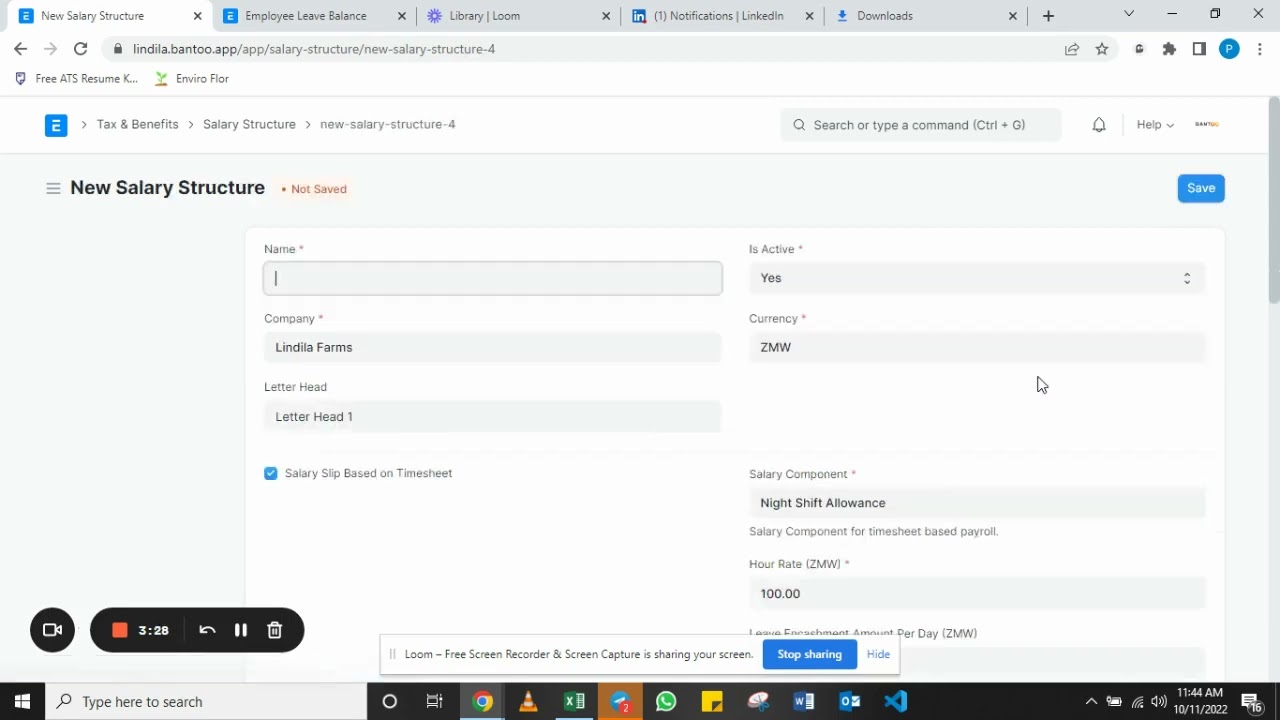The image size is (1280, 720).
Task: Open the Is Active dropdown
Action: pyautogui.click(x=977, y=278)
